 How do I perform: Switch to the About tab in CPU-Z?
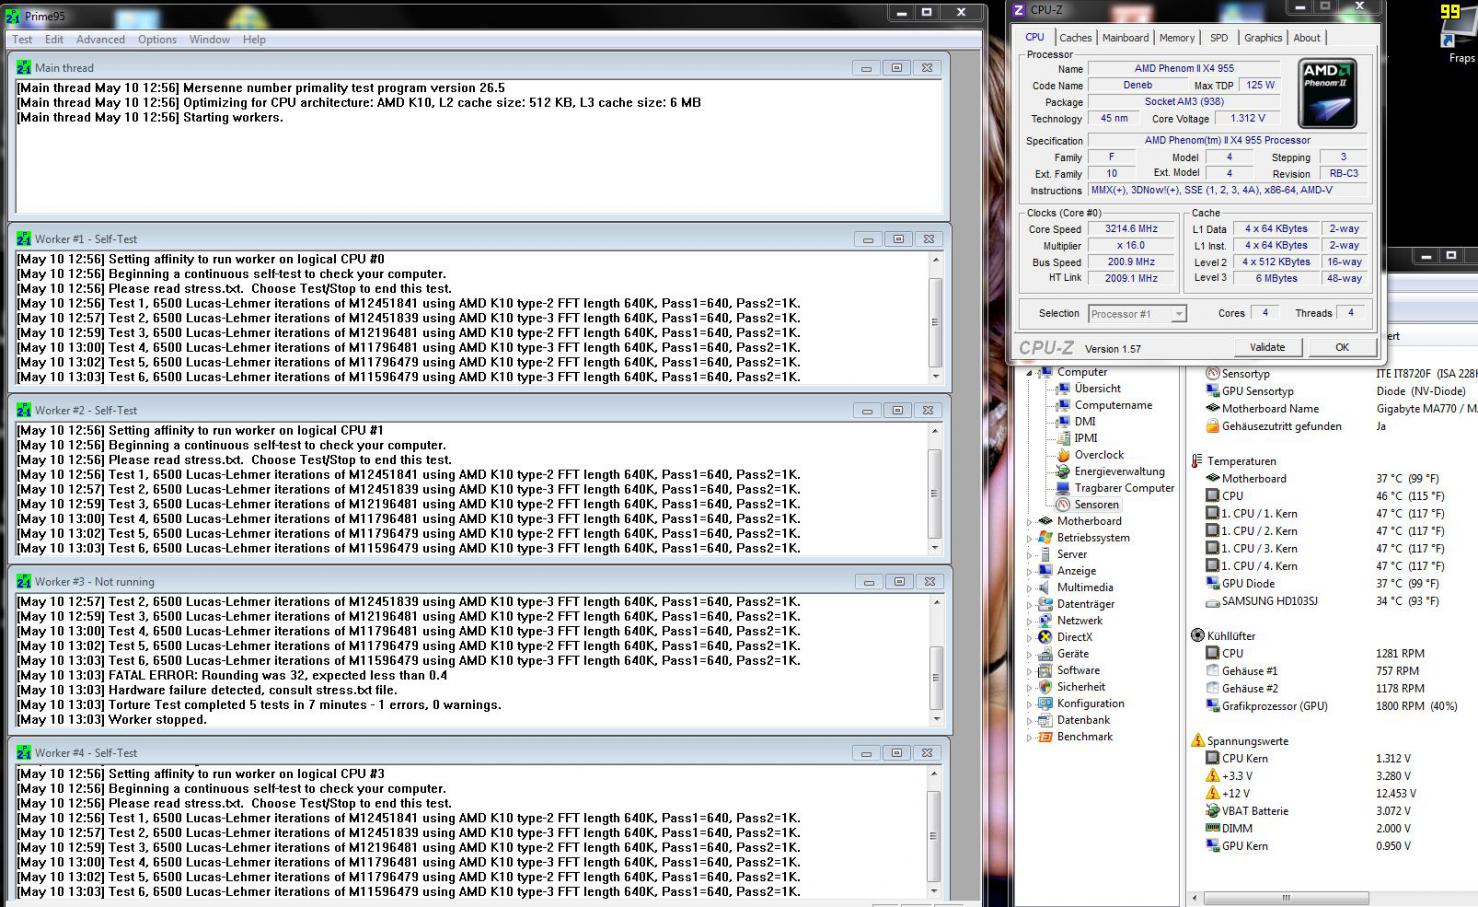click(x=1307, y=38)
